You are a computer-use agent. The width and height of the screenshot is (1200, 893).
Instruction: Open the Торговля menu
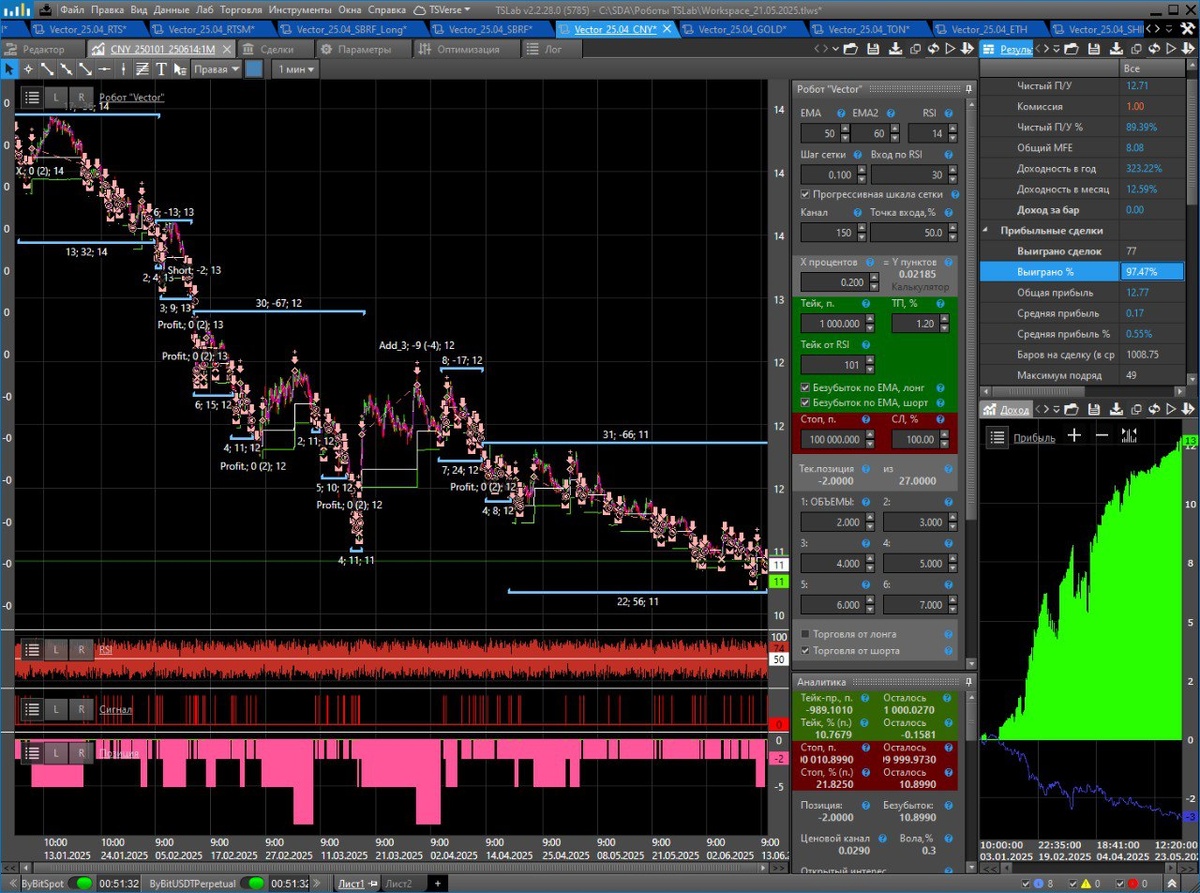(x=240, y=9)
